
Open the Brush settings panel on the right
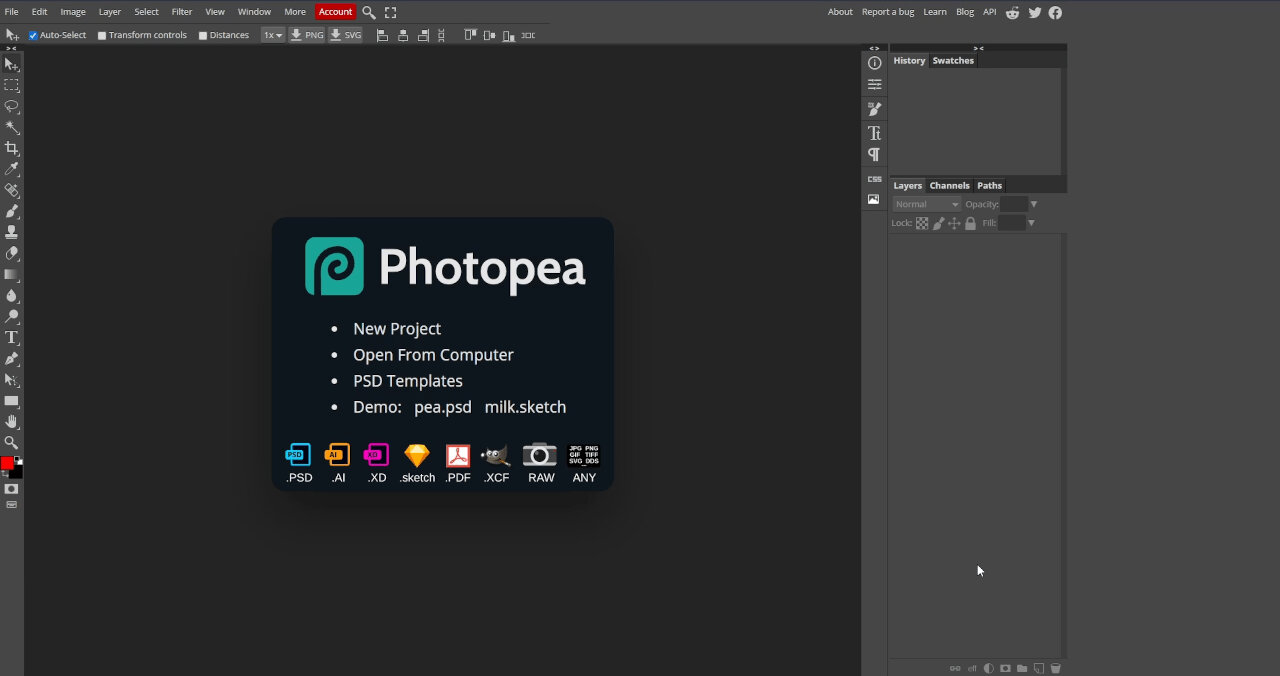tap(874, 108)
